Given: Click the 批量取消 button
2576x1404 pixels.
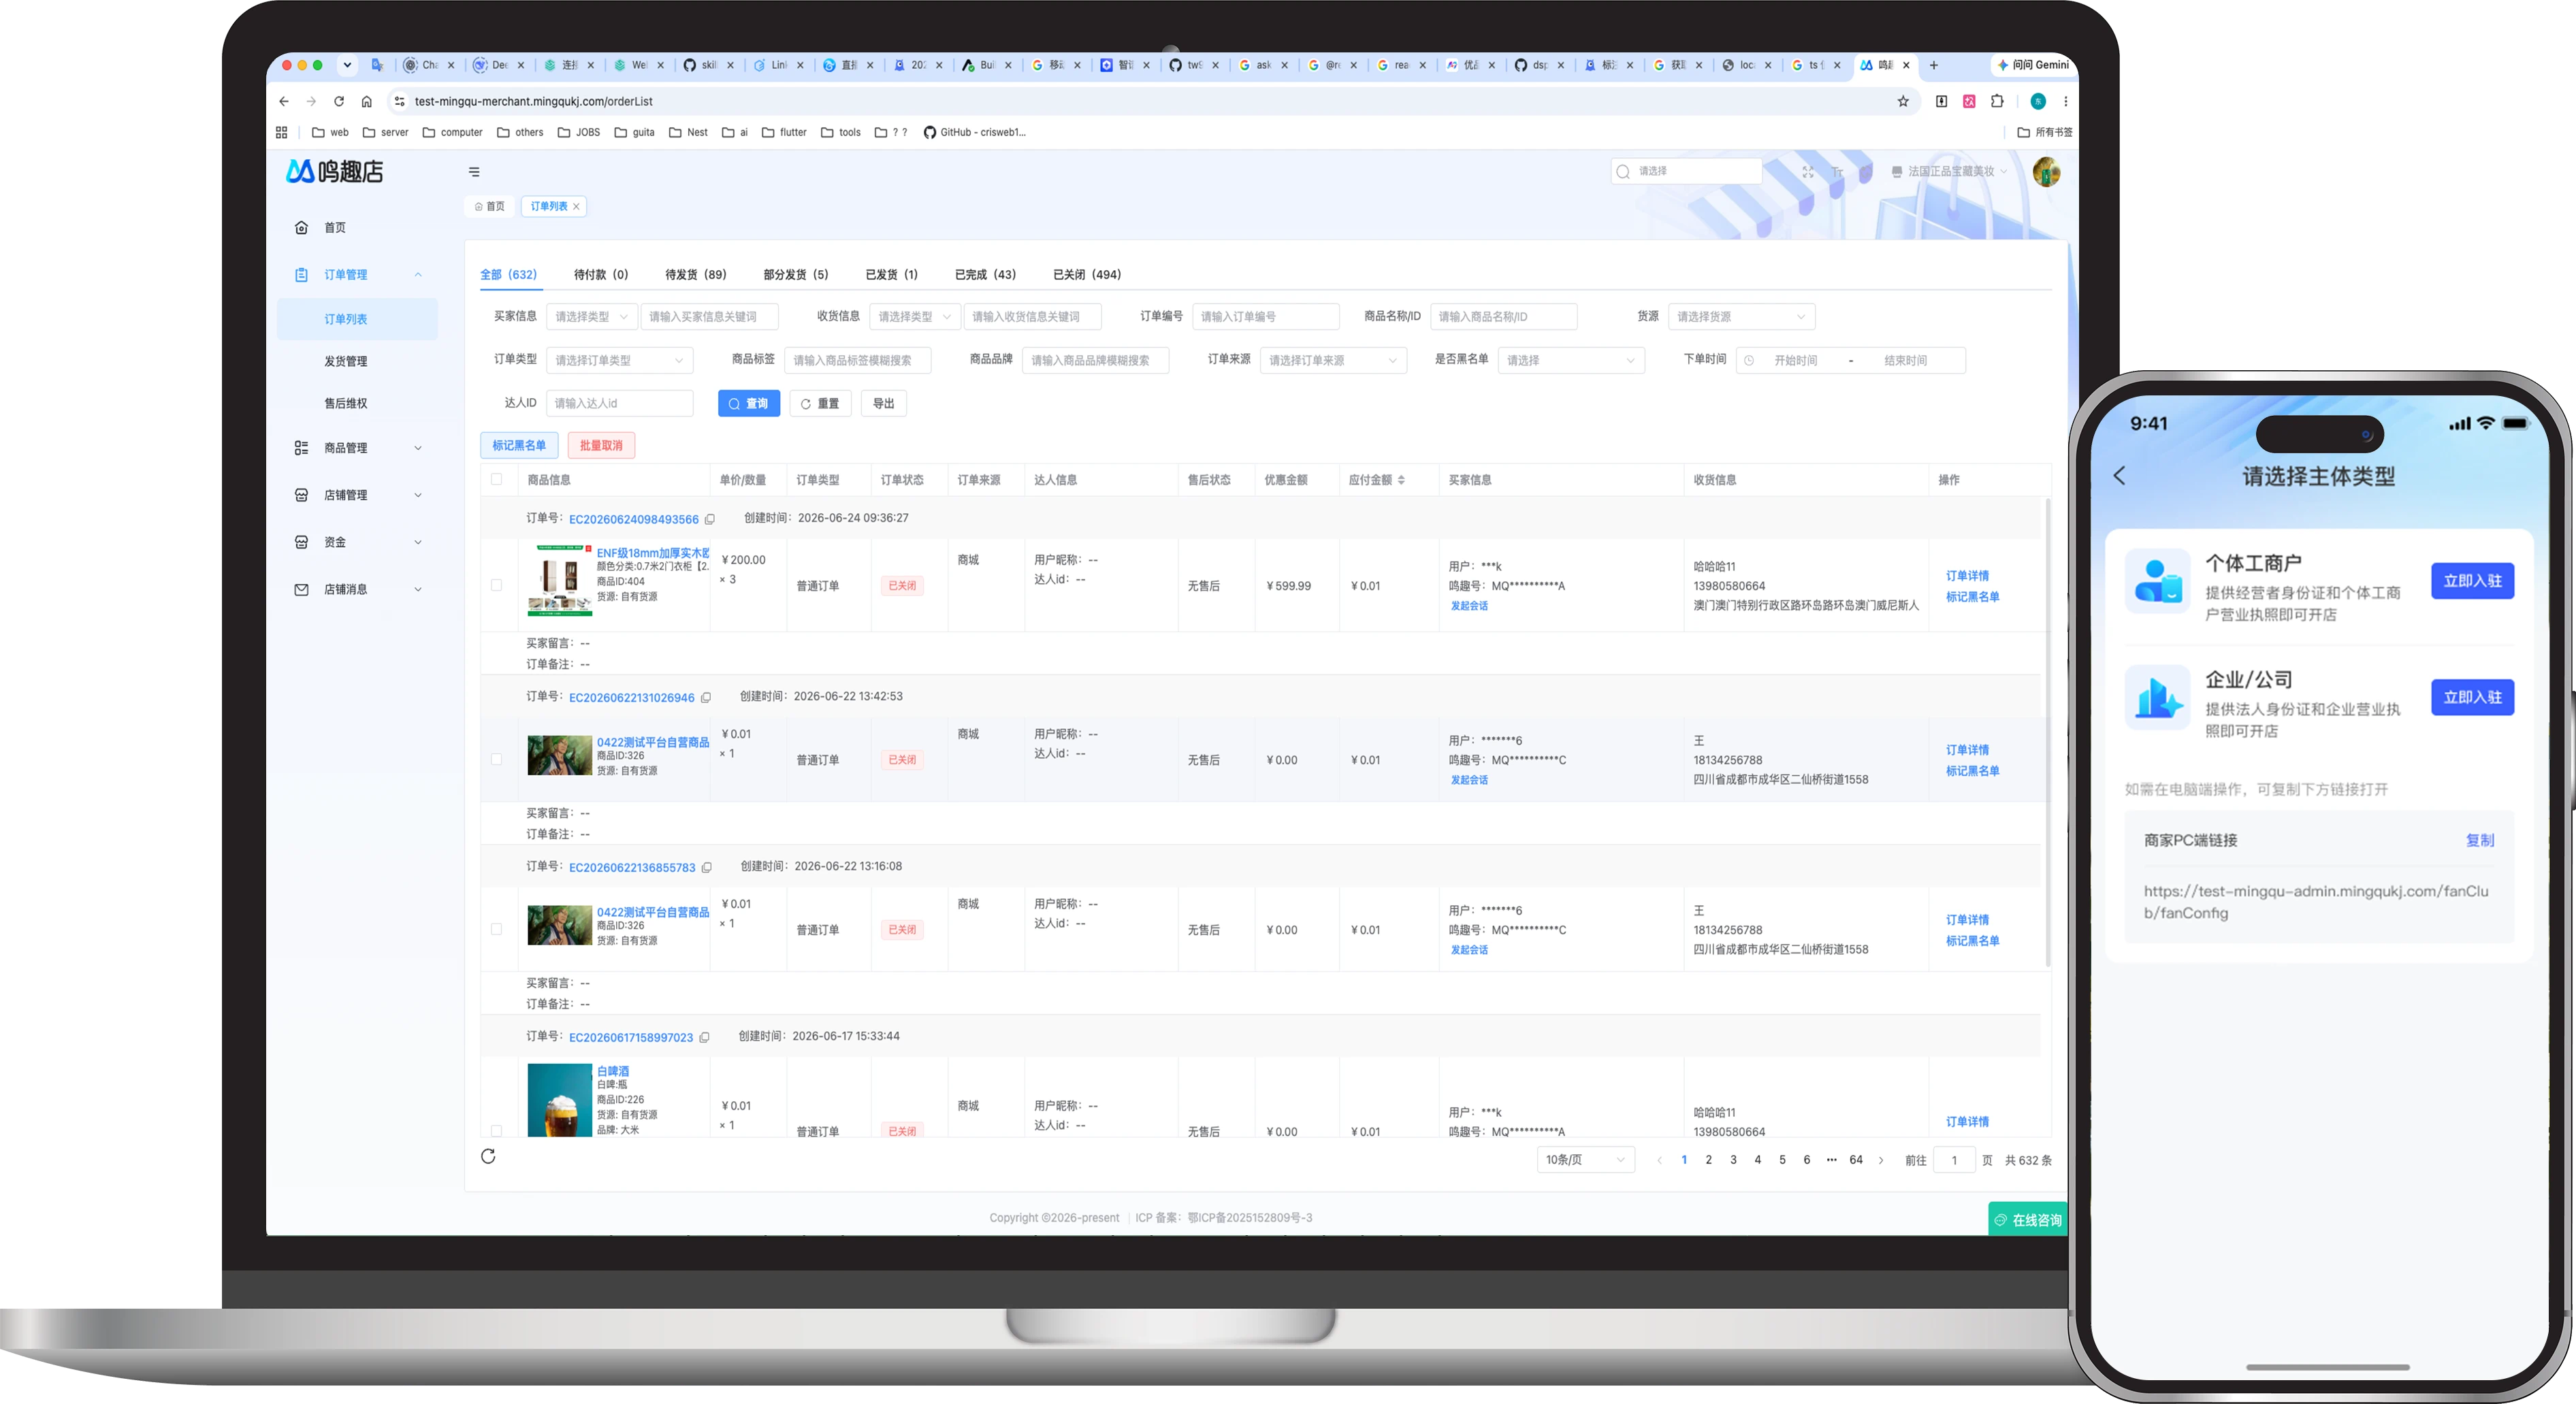Looking at the screenshot, I should (x=601, y=446).
